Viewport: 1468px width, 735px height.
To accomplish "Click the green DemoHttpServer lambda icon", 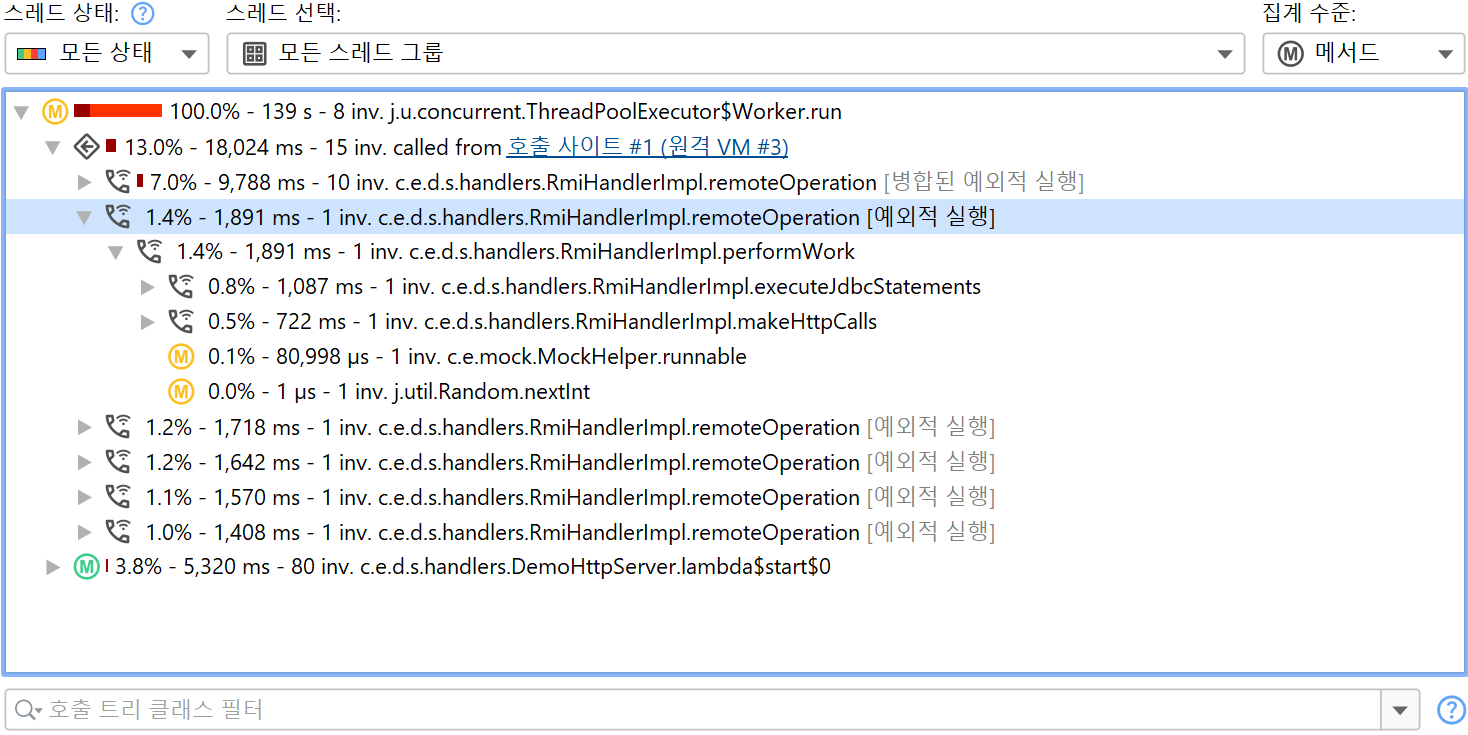I will coord(87,567).
